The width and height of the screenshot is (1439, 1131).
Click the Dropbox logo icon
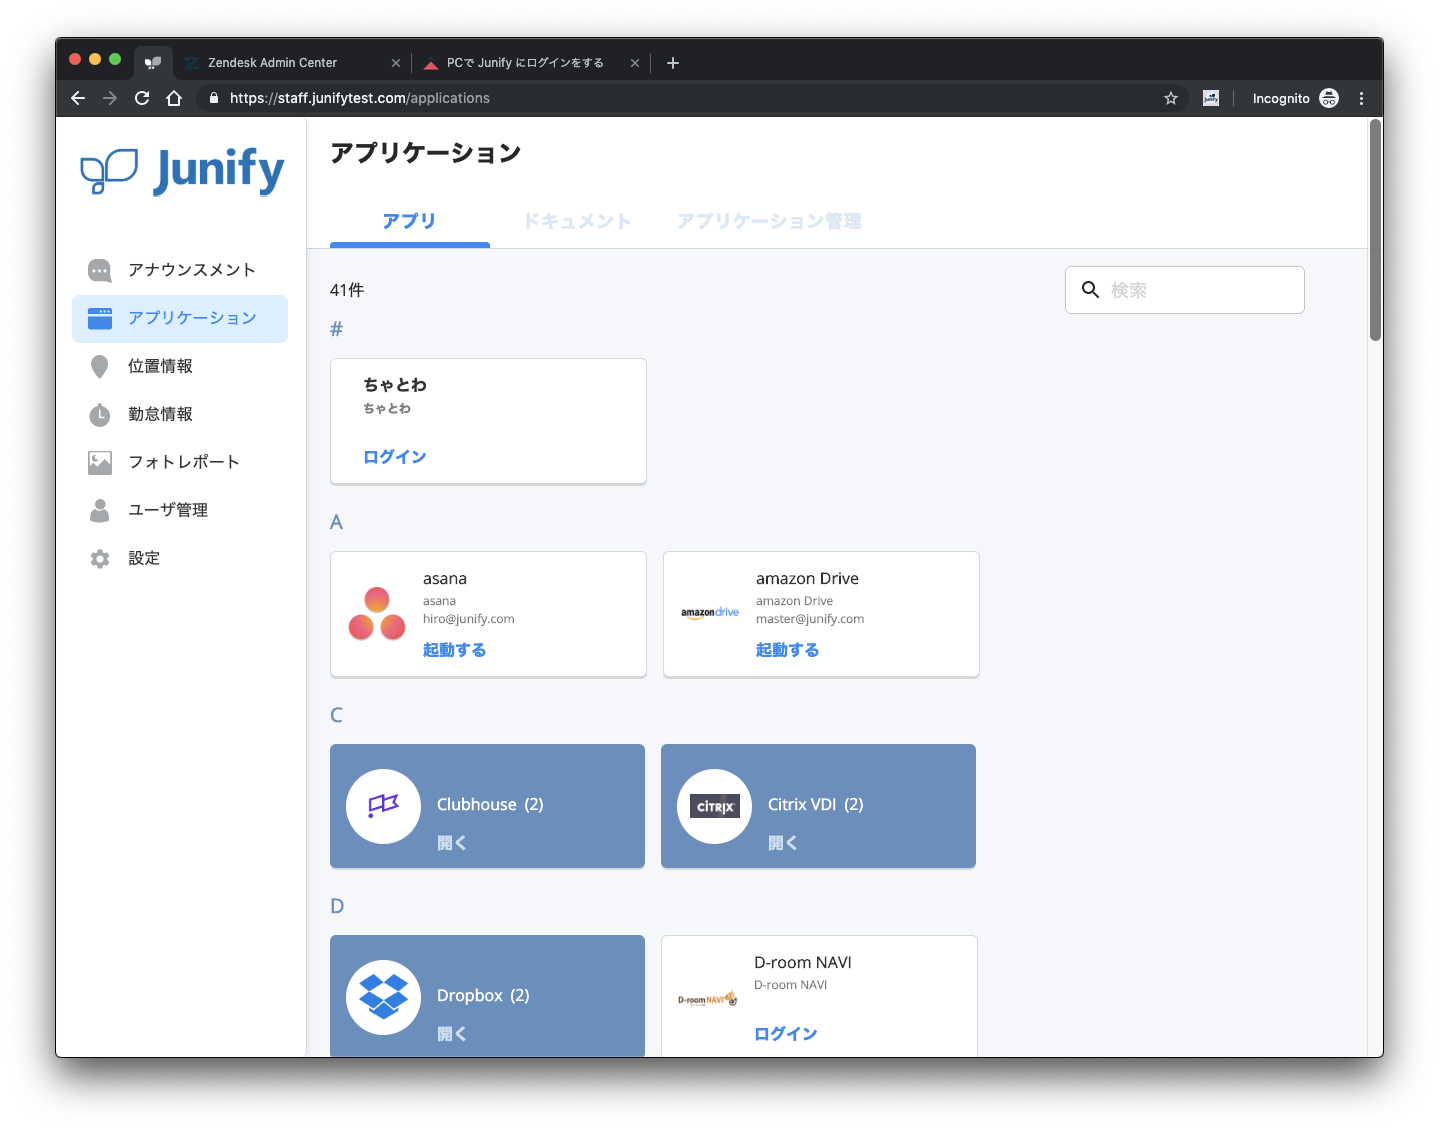[x=383, y=997]
